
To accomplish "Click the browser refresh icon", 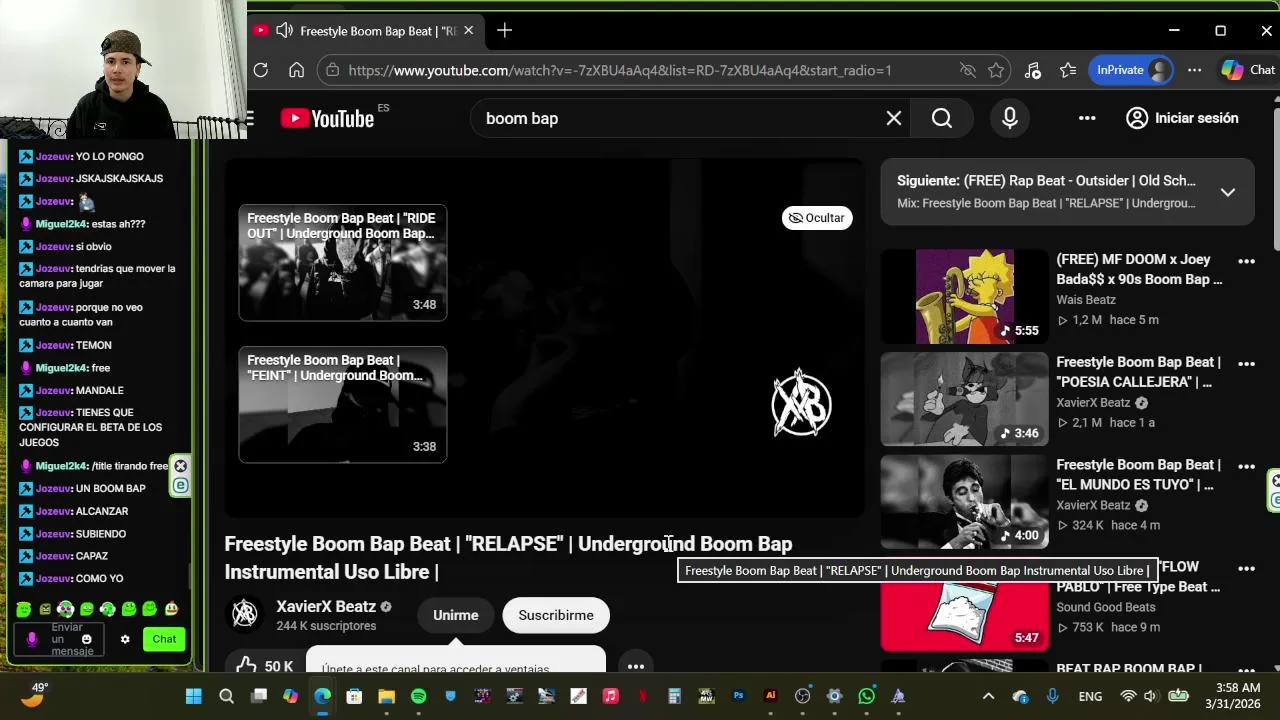I will pos(261,70).
